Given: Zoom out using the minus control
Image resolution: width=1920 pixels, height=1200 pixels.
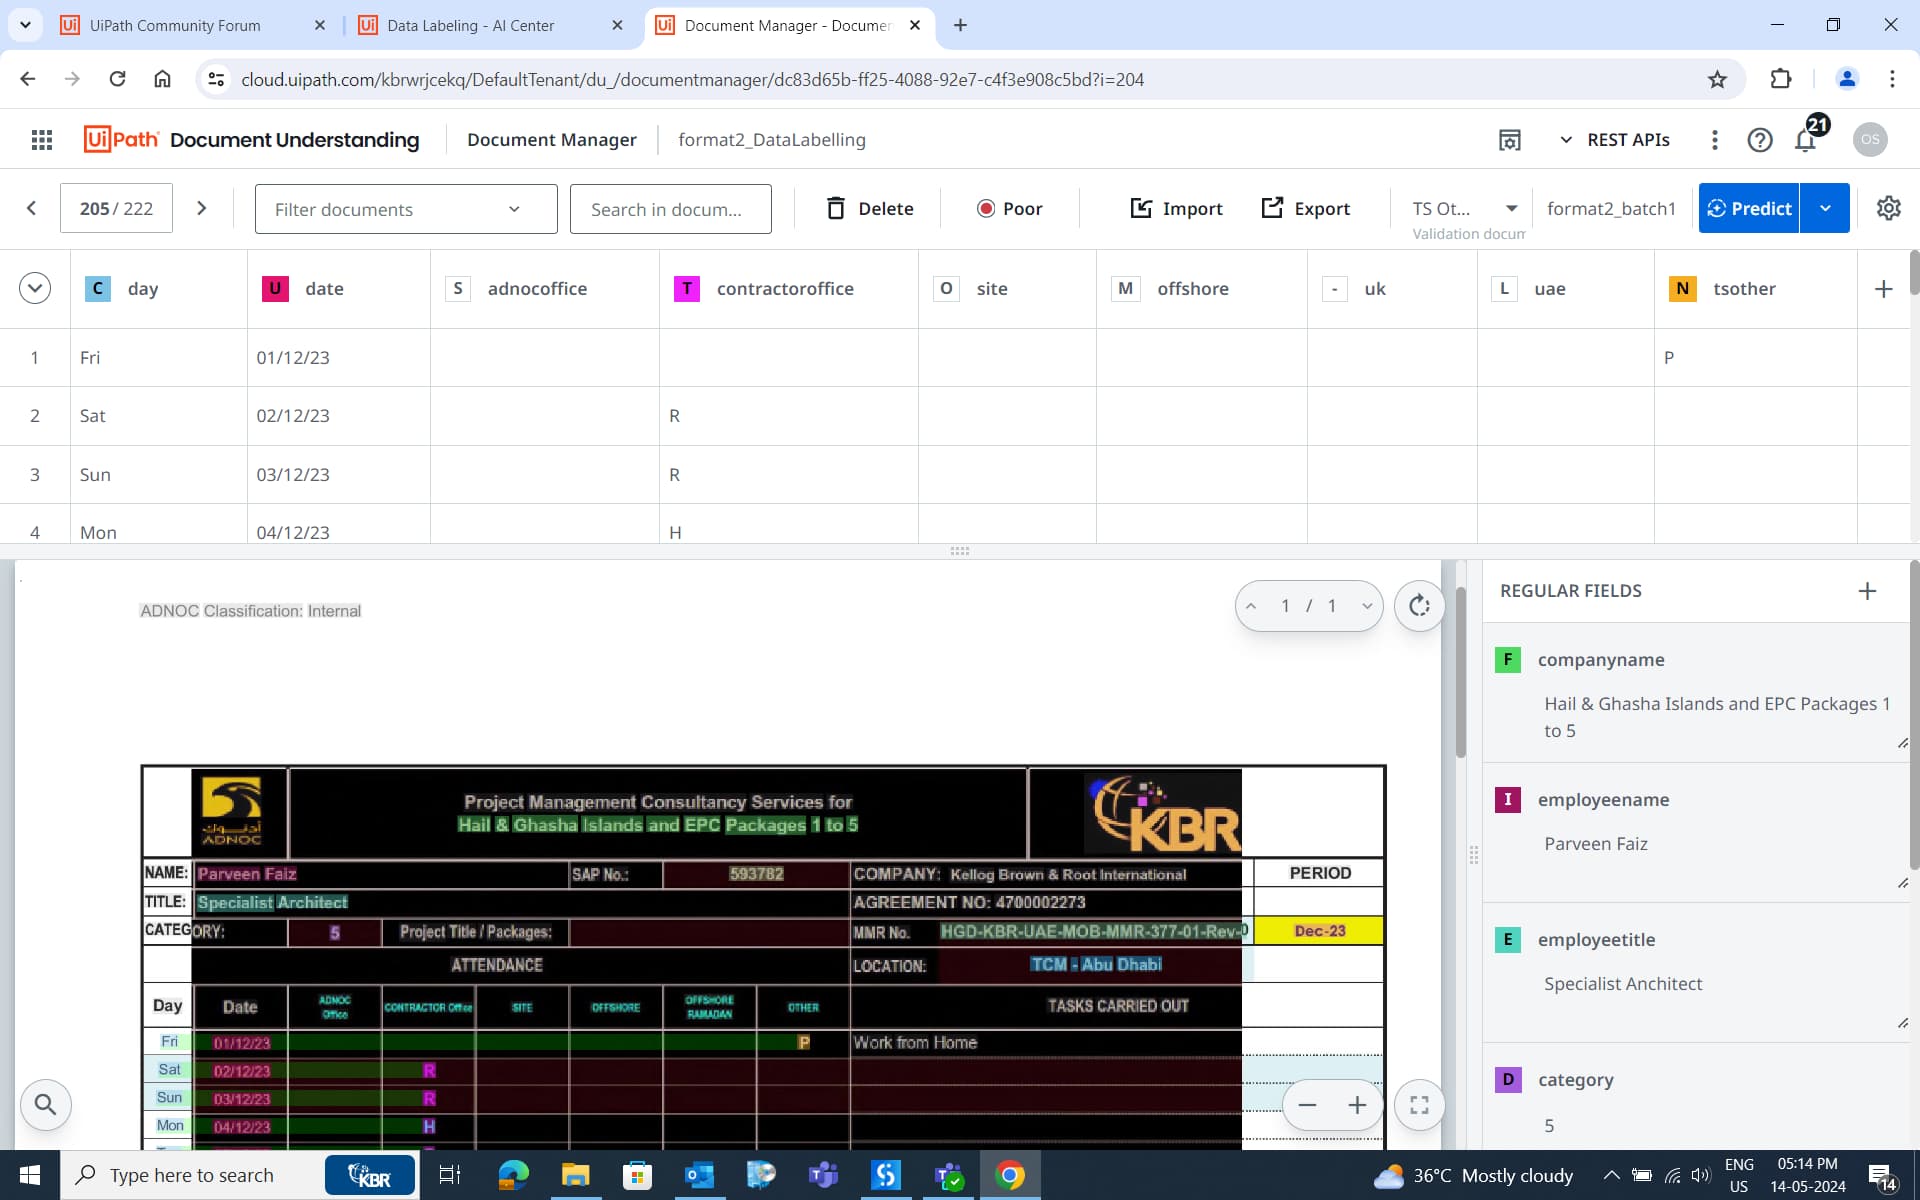Looking at the screenshot, I should point(1307,1104).
